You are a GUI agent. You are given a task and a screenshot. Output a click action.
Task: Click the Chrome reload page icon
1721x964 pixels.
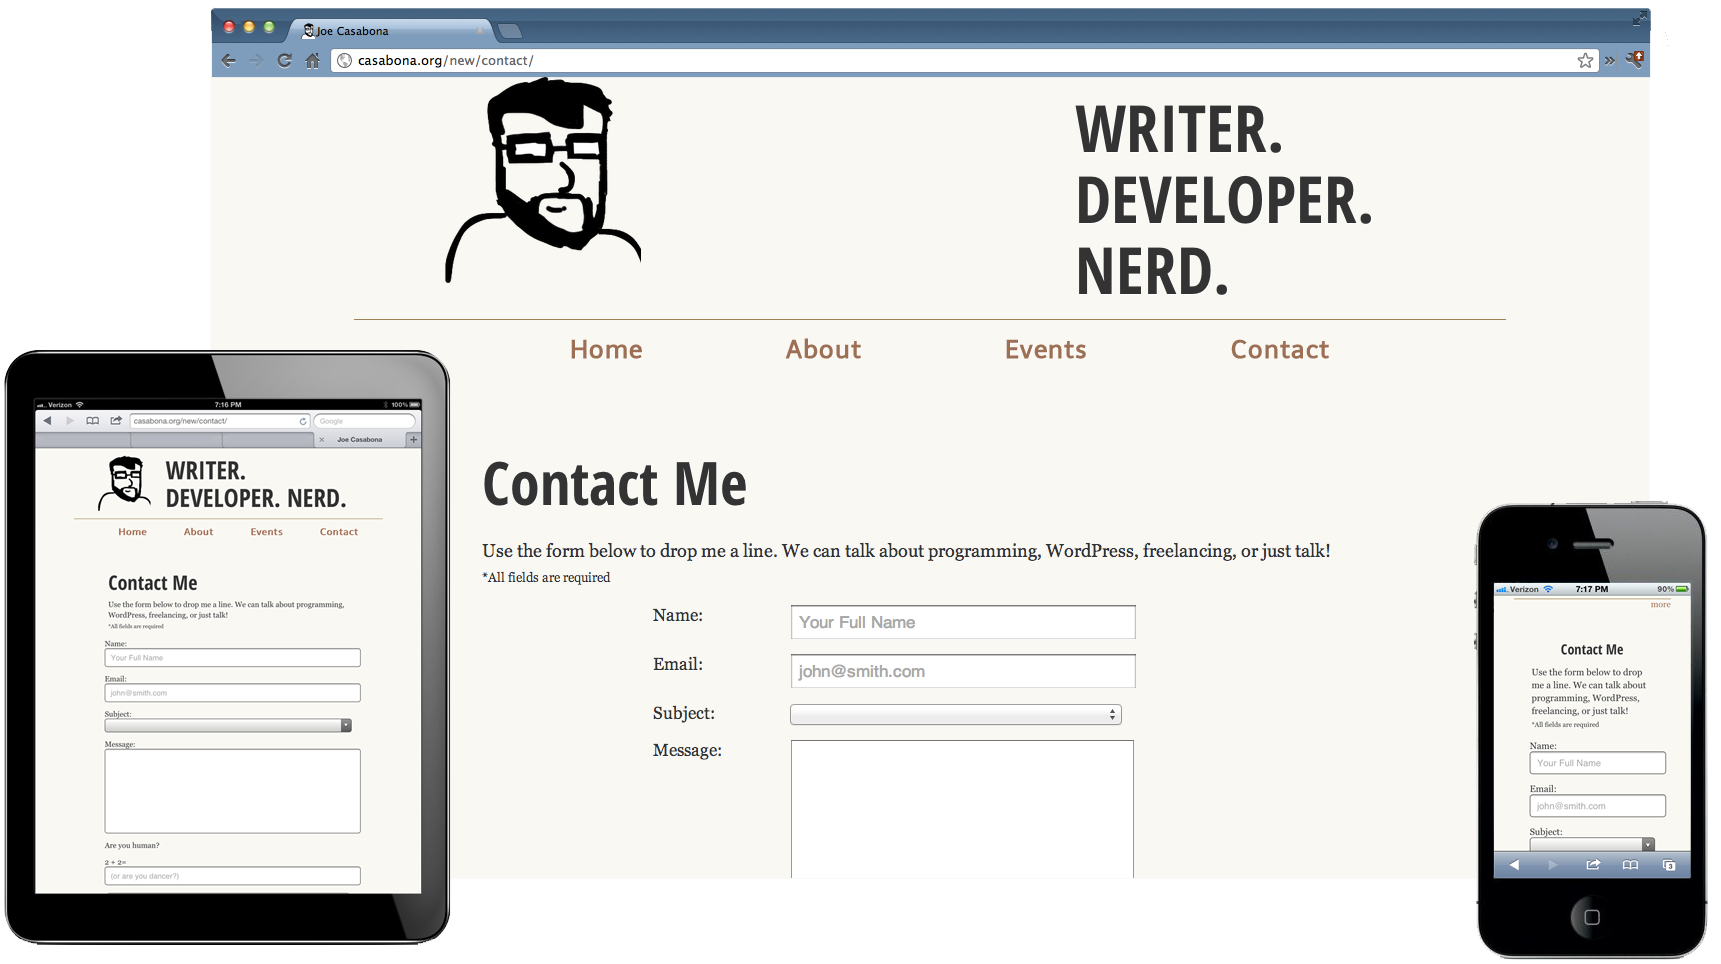pyautogui.click(x=285, y=61)
